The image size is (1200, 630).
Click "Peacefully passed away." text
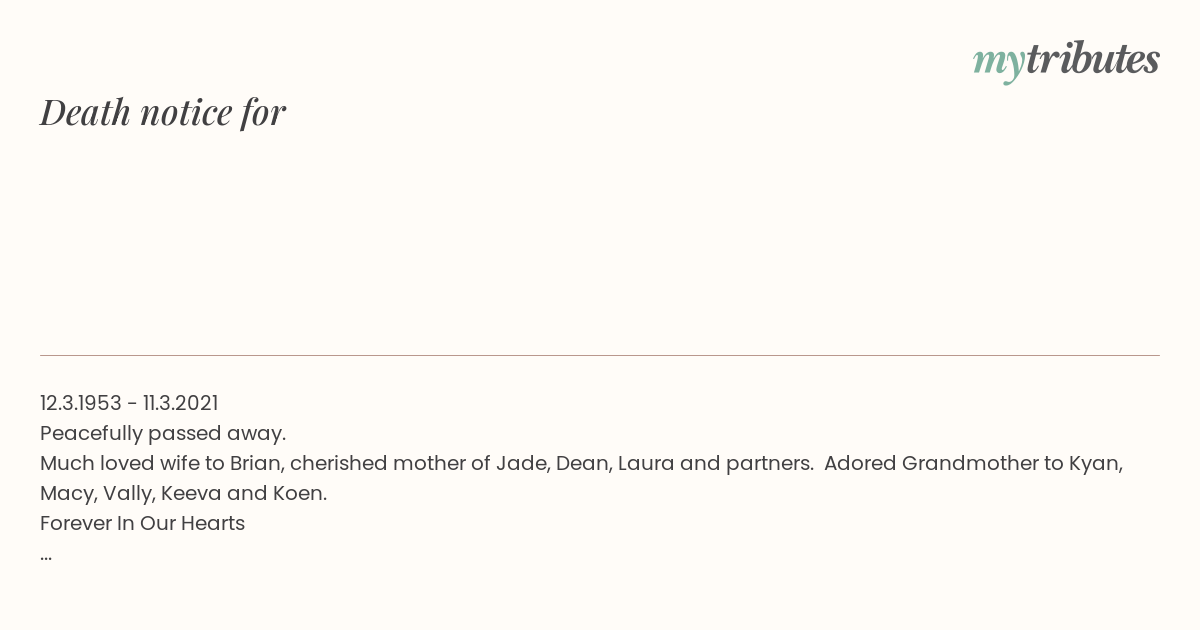(163, 434)
